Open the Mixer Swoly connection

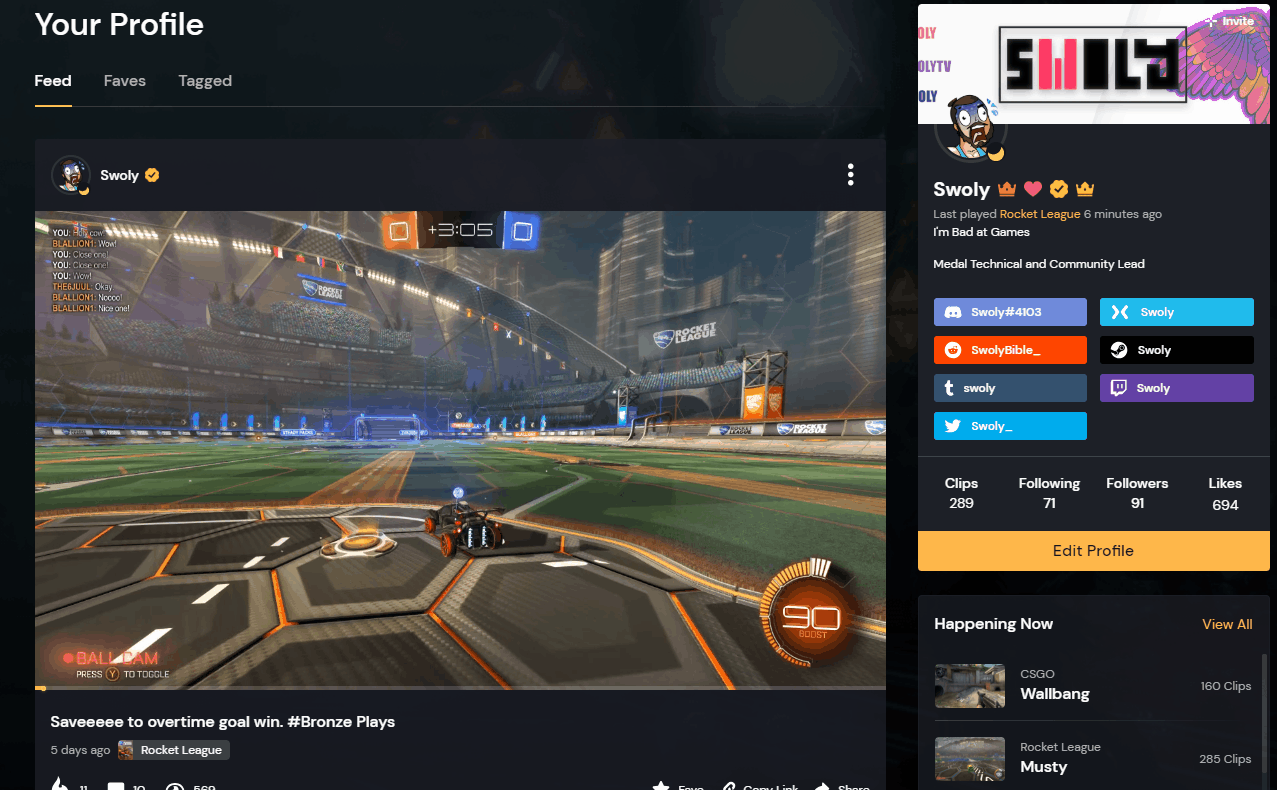(x=1177, y=312)
